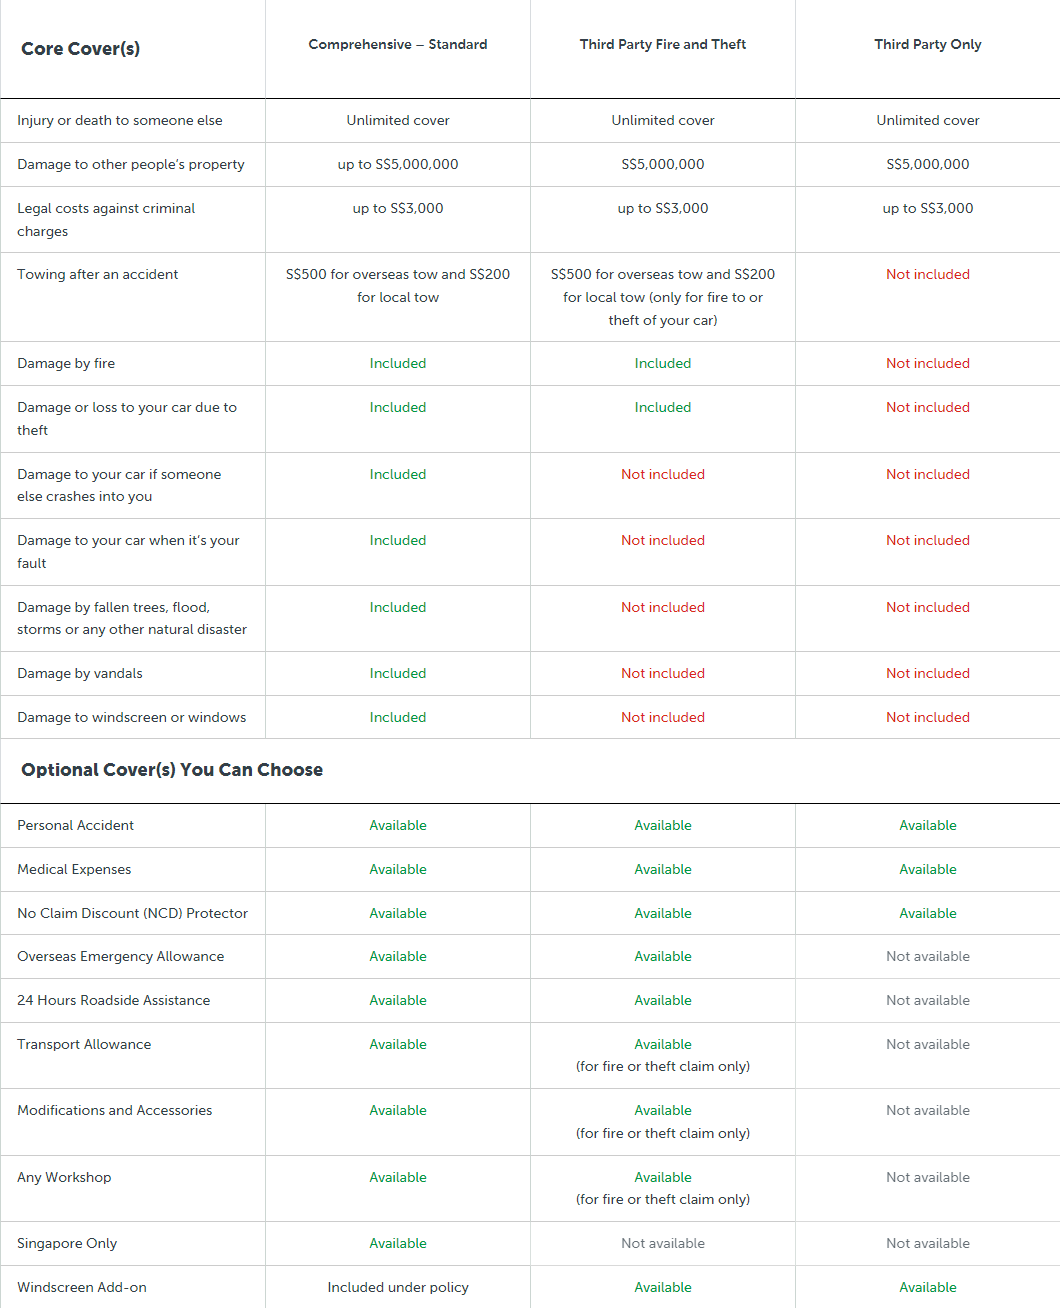Viewport: 1060px width, 1308px height.
Task: Click 'Any Workshop' row label
Action: 64,1177
